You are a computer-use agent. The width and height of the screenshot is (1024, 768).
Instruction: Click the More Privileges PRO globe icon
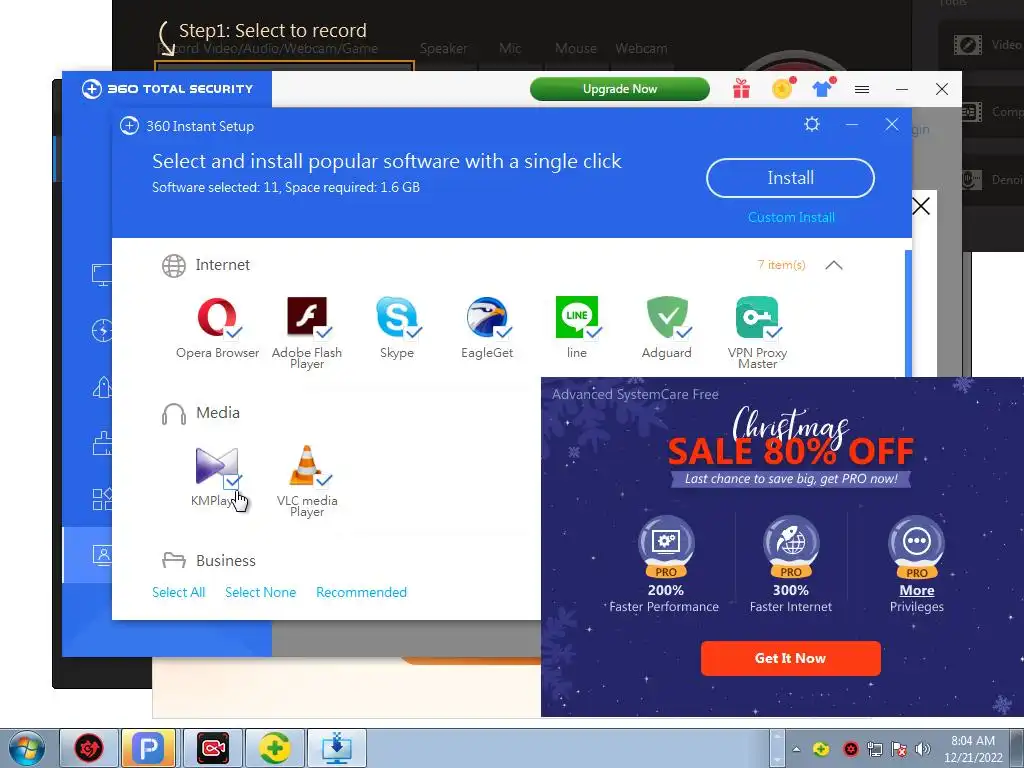[916, 547]
